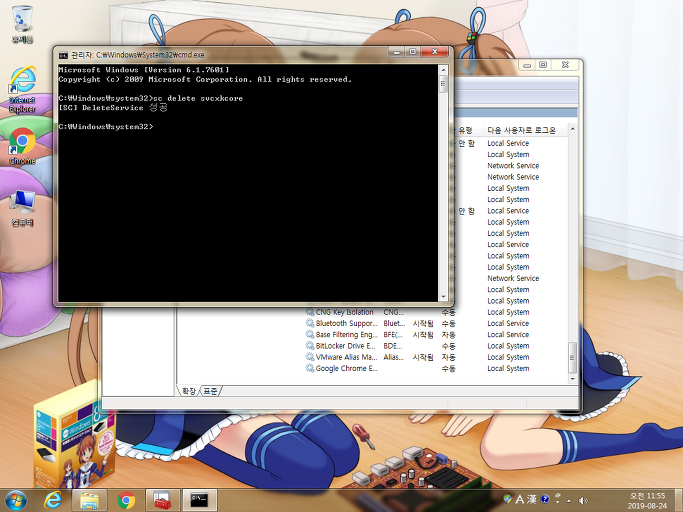This screenshot has height=512, width=683.
Task: Toggle the 漢 Hanja conversion button
Action: click(532, 499)
